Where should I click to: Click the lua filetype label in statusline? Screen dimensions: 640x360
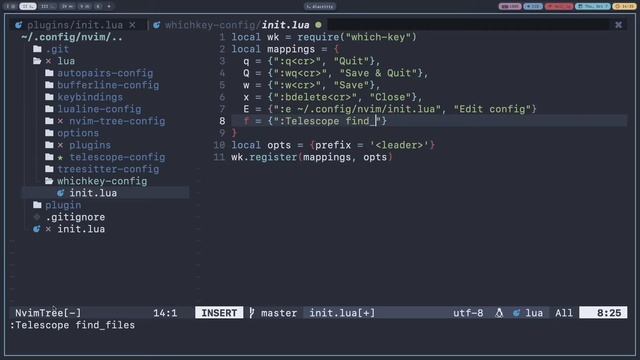tap(534, 313)
